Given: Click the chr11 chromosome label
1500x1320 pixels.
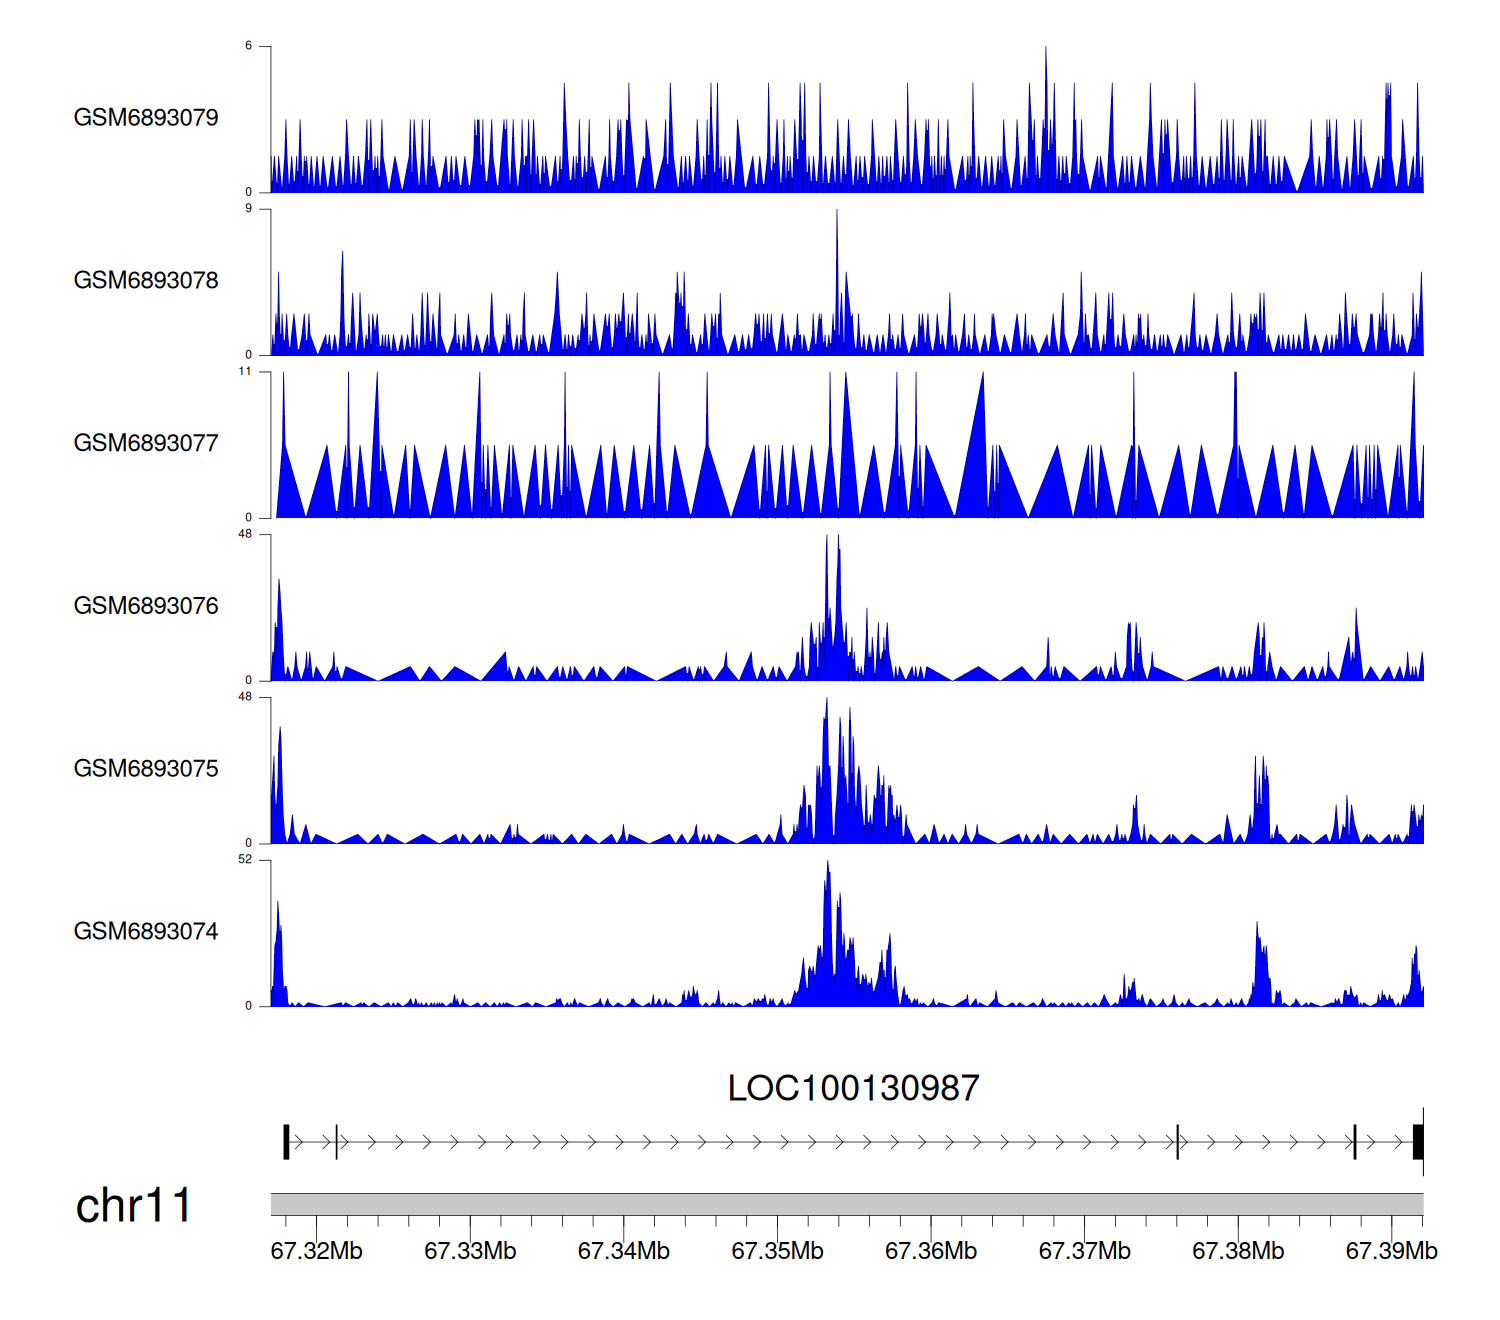Looking at the screenshot, I should (x=133, y=1206).
